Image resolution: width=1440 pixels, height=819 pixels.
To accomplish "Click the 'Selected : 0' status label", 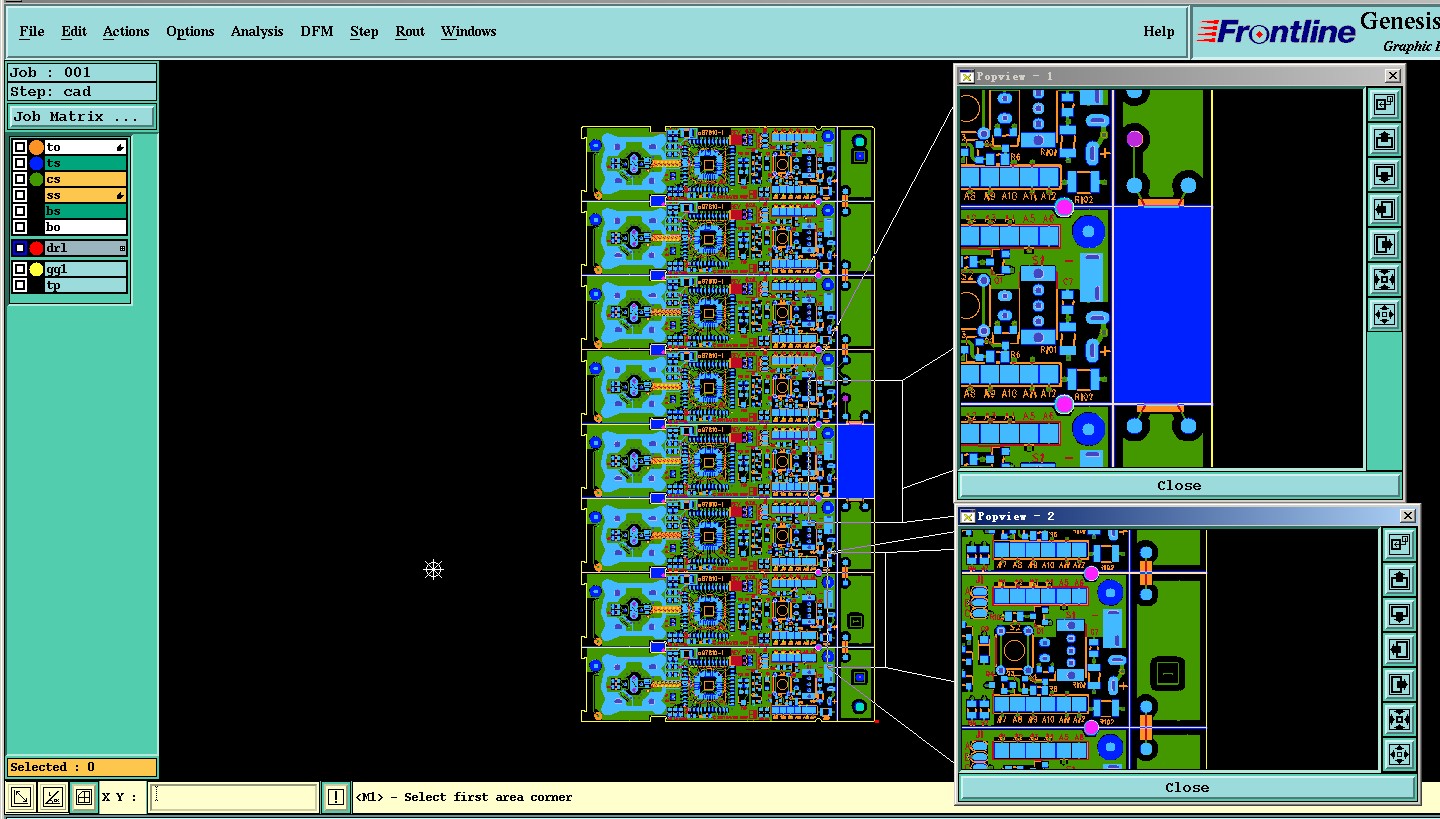I will (82, 767).
